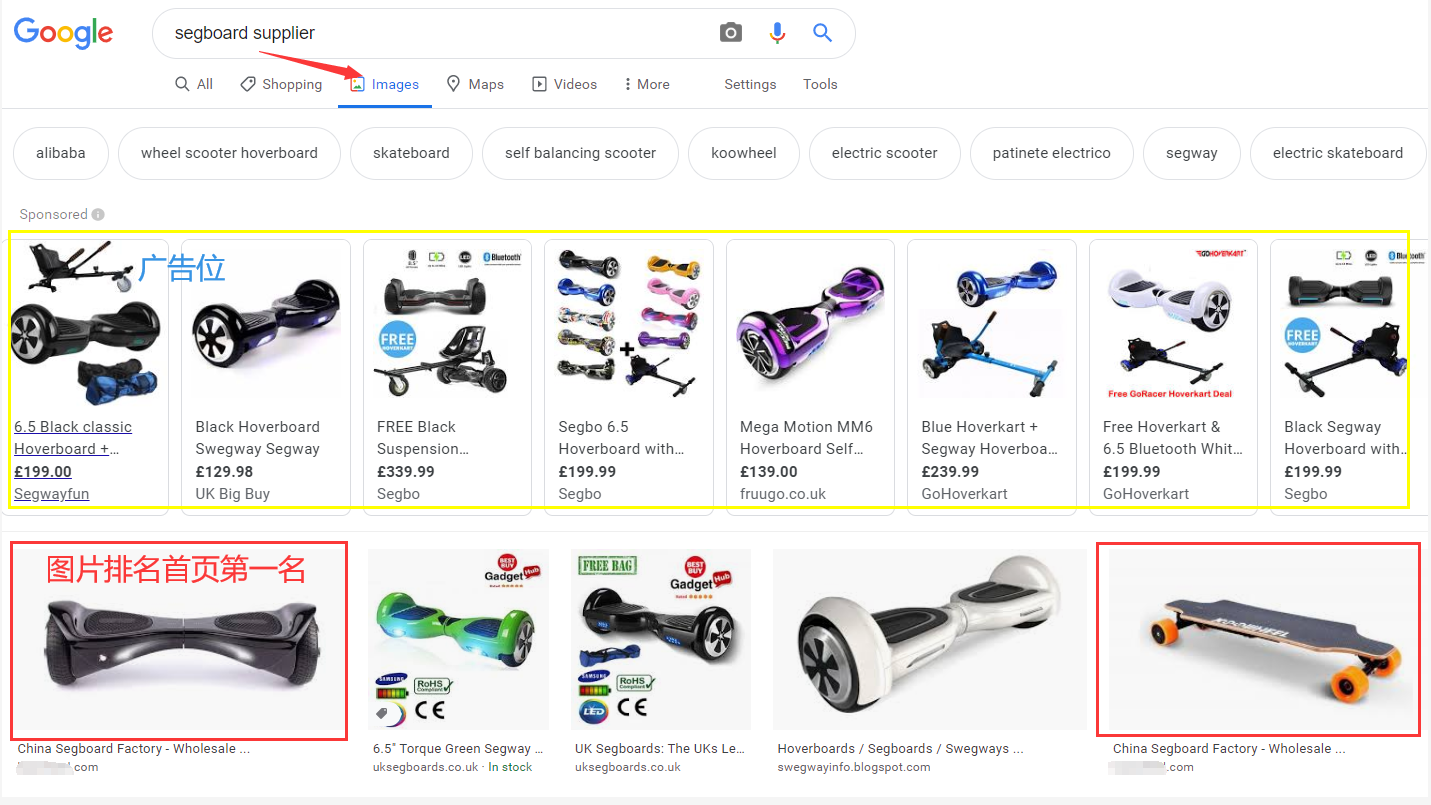
Task: Open search by image camera icon
Action: tap(731, 33)
